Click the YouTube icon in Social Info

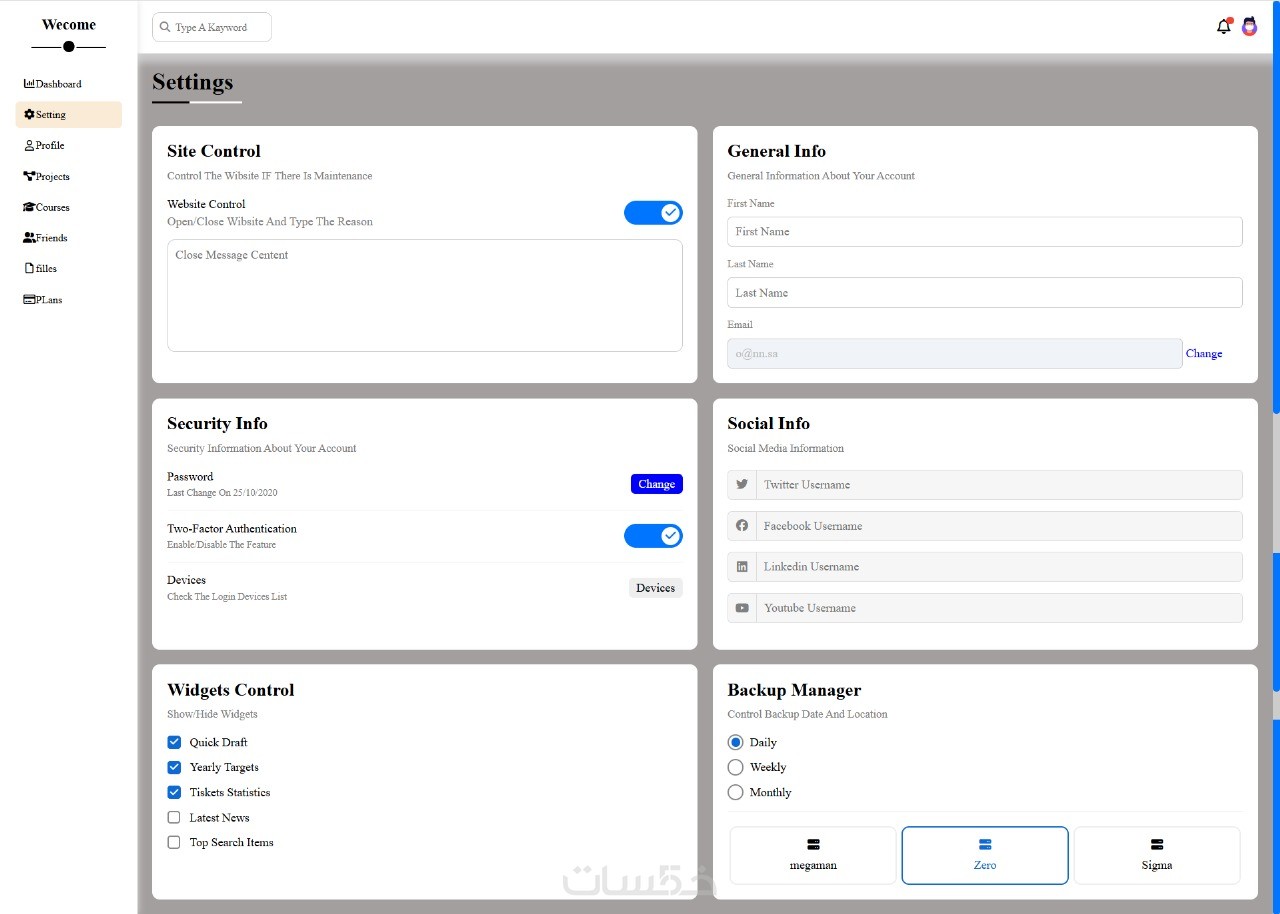tap(742, 608)
